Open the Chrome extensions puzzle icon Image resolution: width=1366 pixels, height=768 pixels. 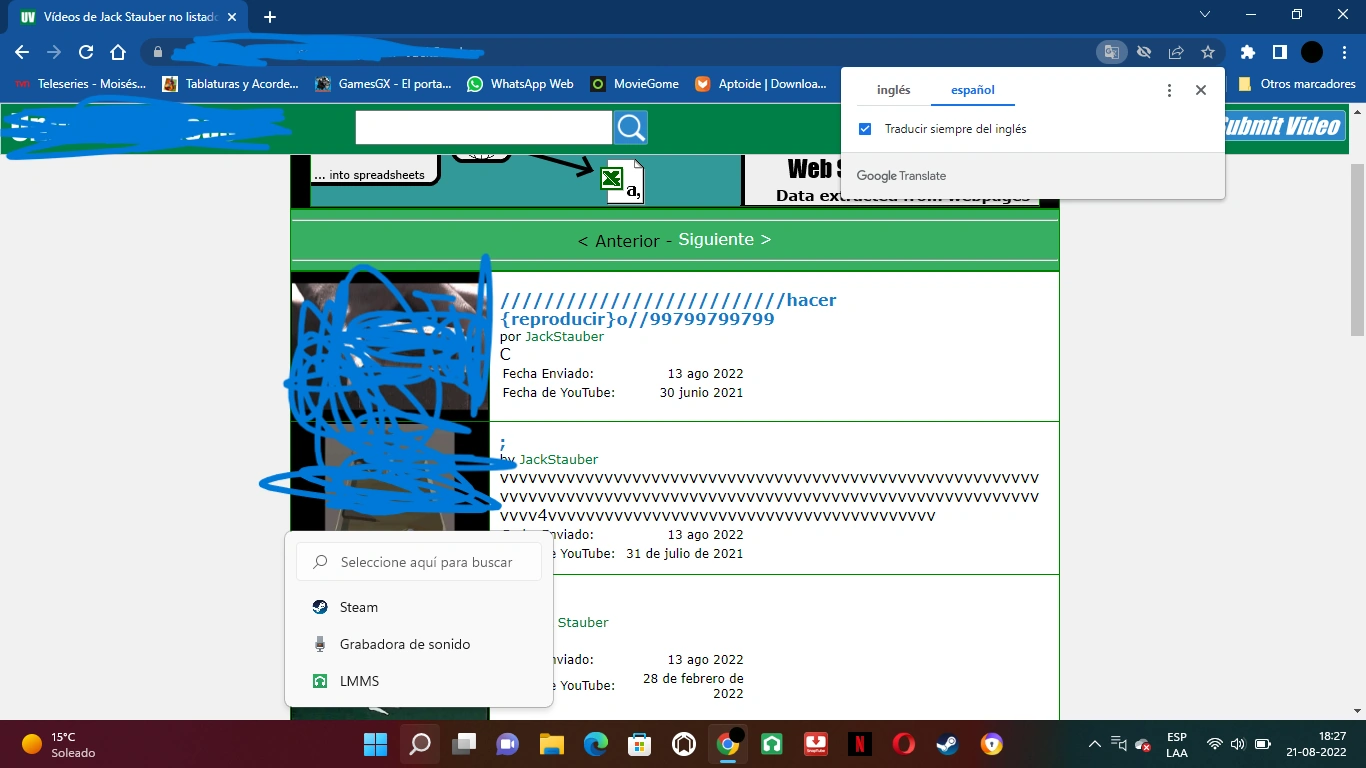click(x=1247, y=52)
